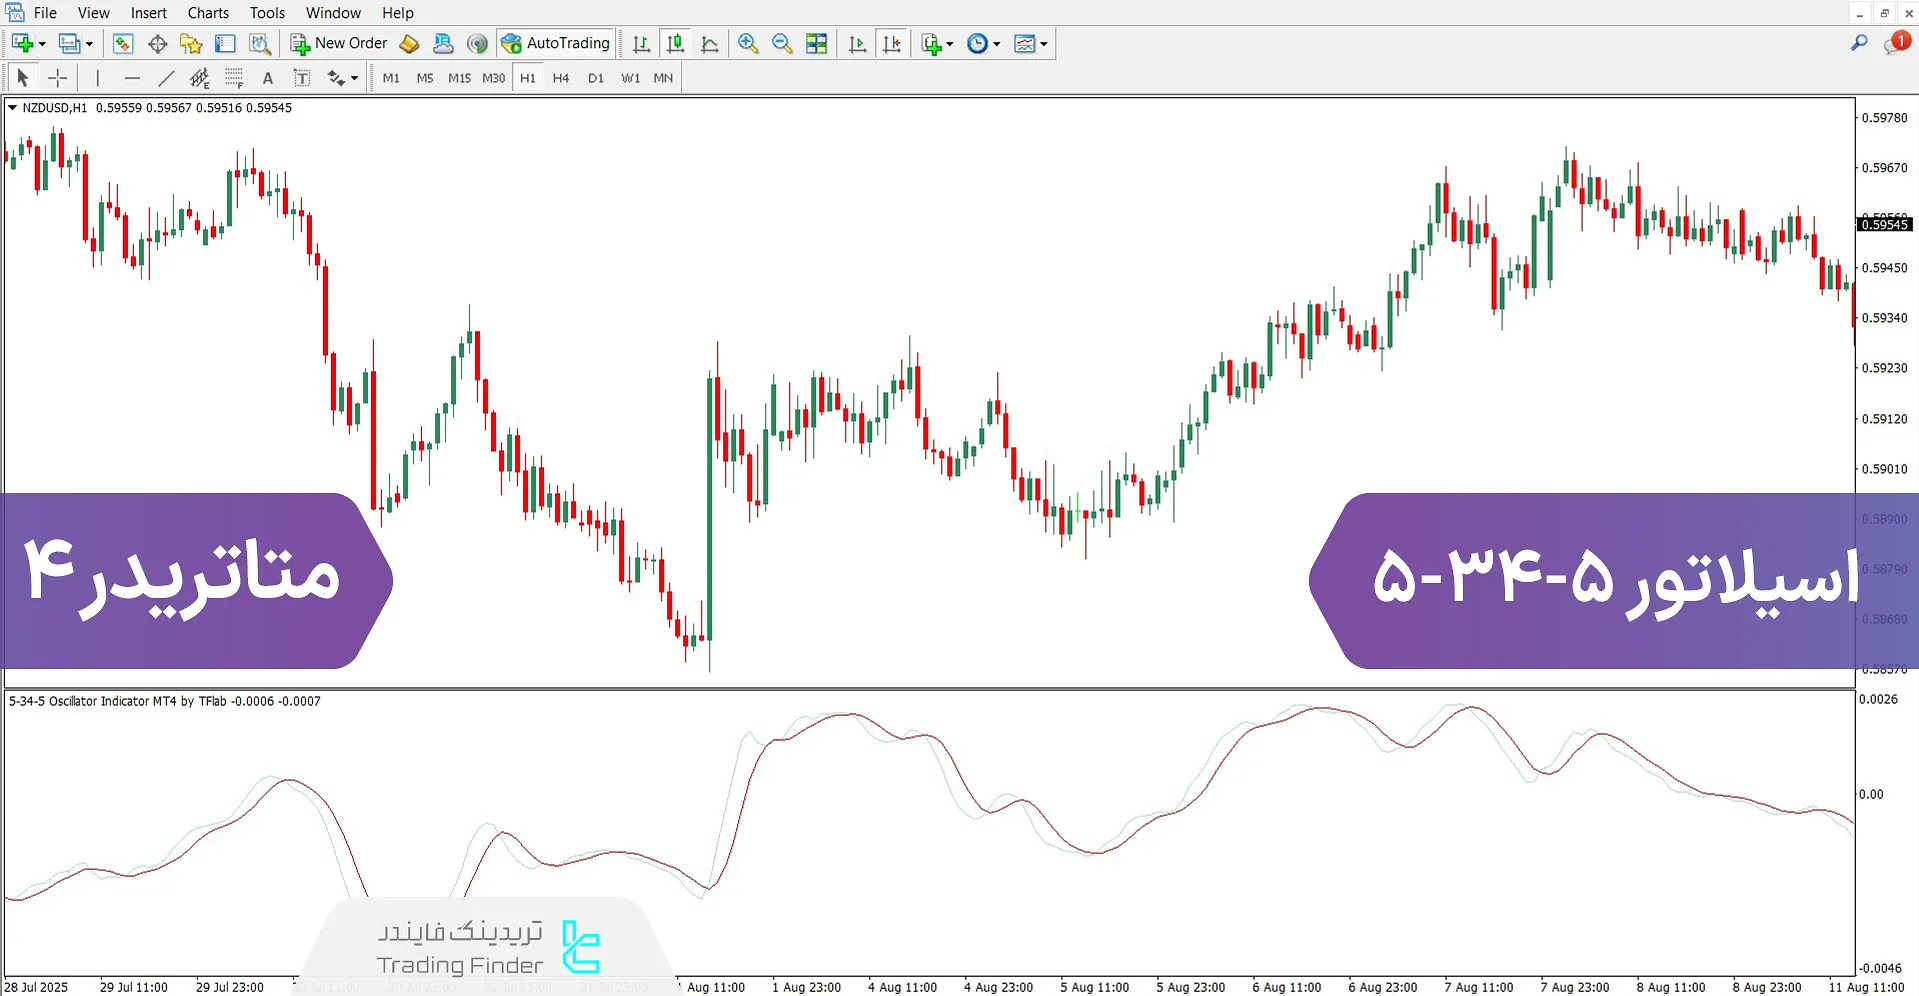Open the Charts menu
The width and height of the screenshot is (1919, 996).
[x=208, y=13]
